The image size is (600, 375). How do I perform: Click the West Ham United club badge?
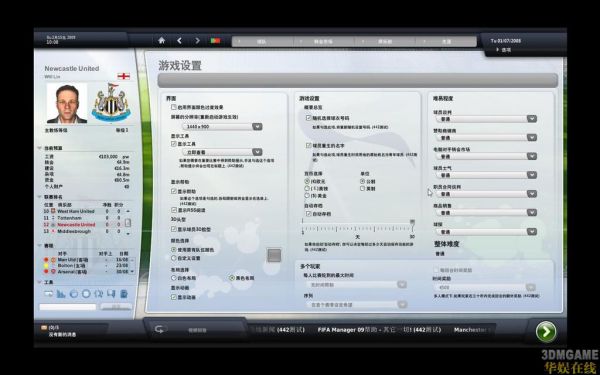[x=53, y=211]
